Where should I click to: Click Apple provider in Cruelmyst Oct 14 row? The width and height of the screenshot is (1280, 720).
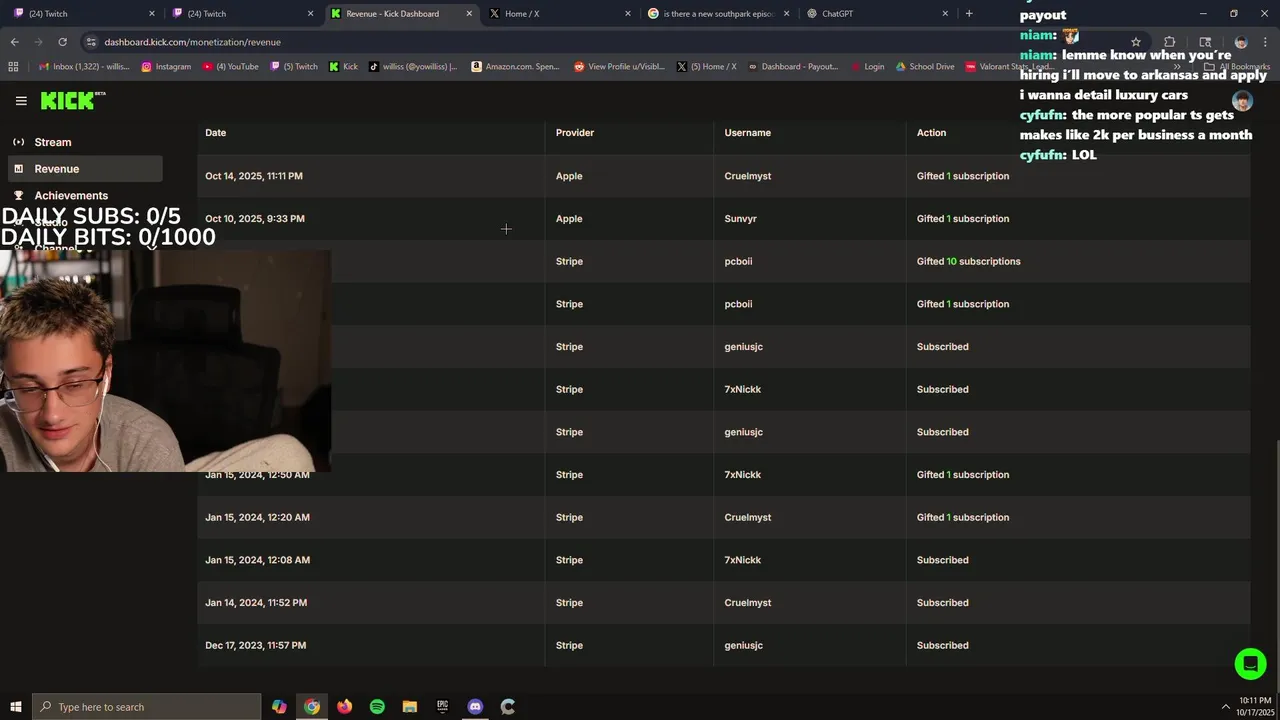(569, 176)
